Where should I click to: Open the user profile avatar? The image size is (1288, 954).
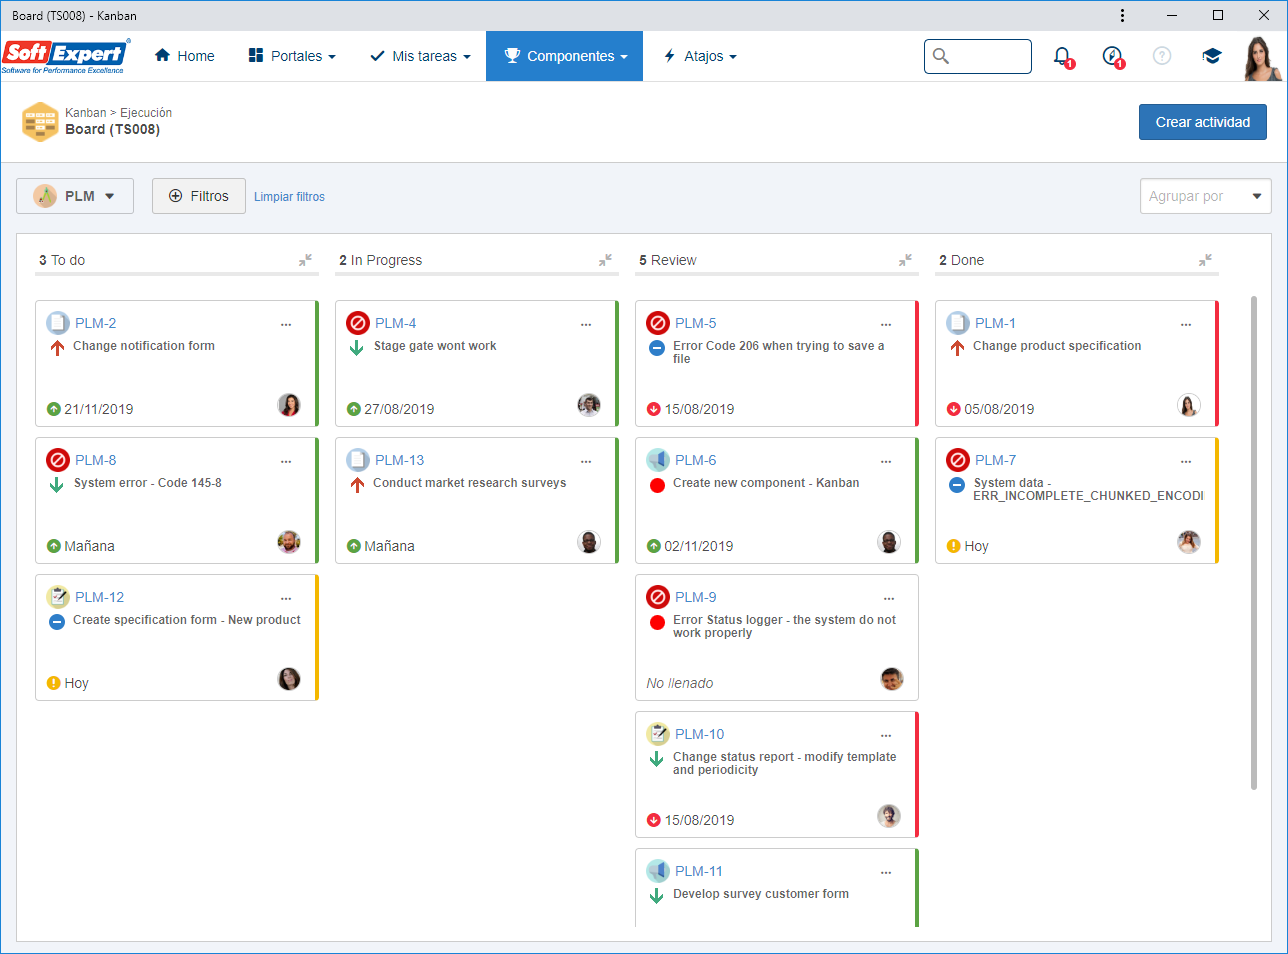tap(1262, 58)
